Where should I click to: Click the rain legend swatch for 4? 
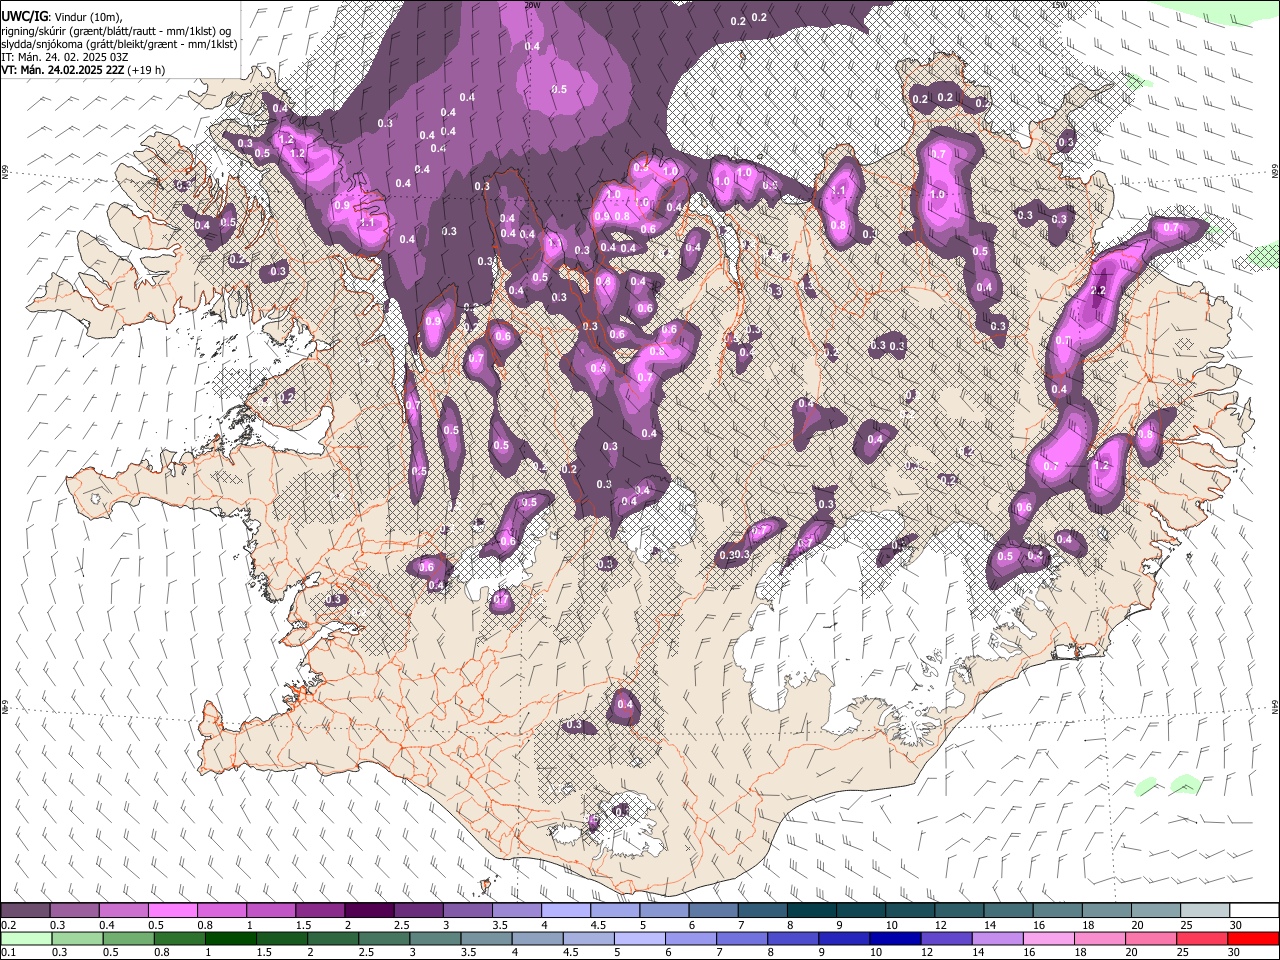[x=536, y=939]
